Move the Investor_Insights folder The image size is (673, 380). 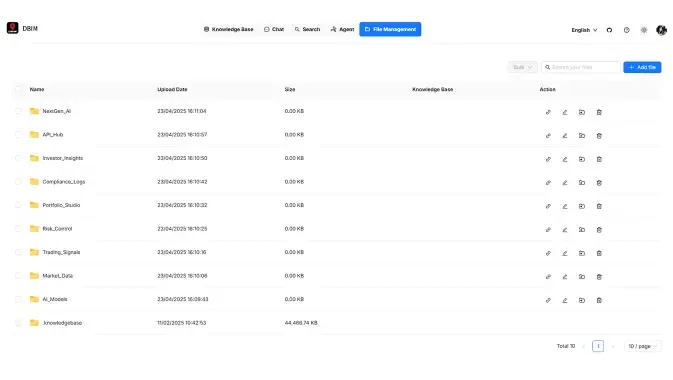click(x=582, y=159)
